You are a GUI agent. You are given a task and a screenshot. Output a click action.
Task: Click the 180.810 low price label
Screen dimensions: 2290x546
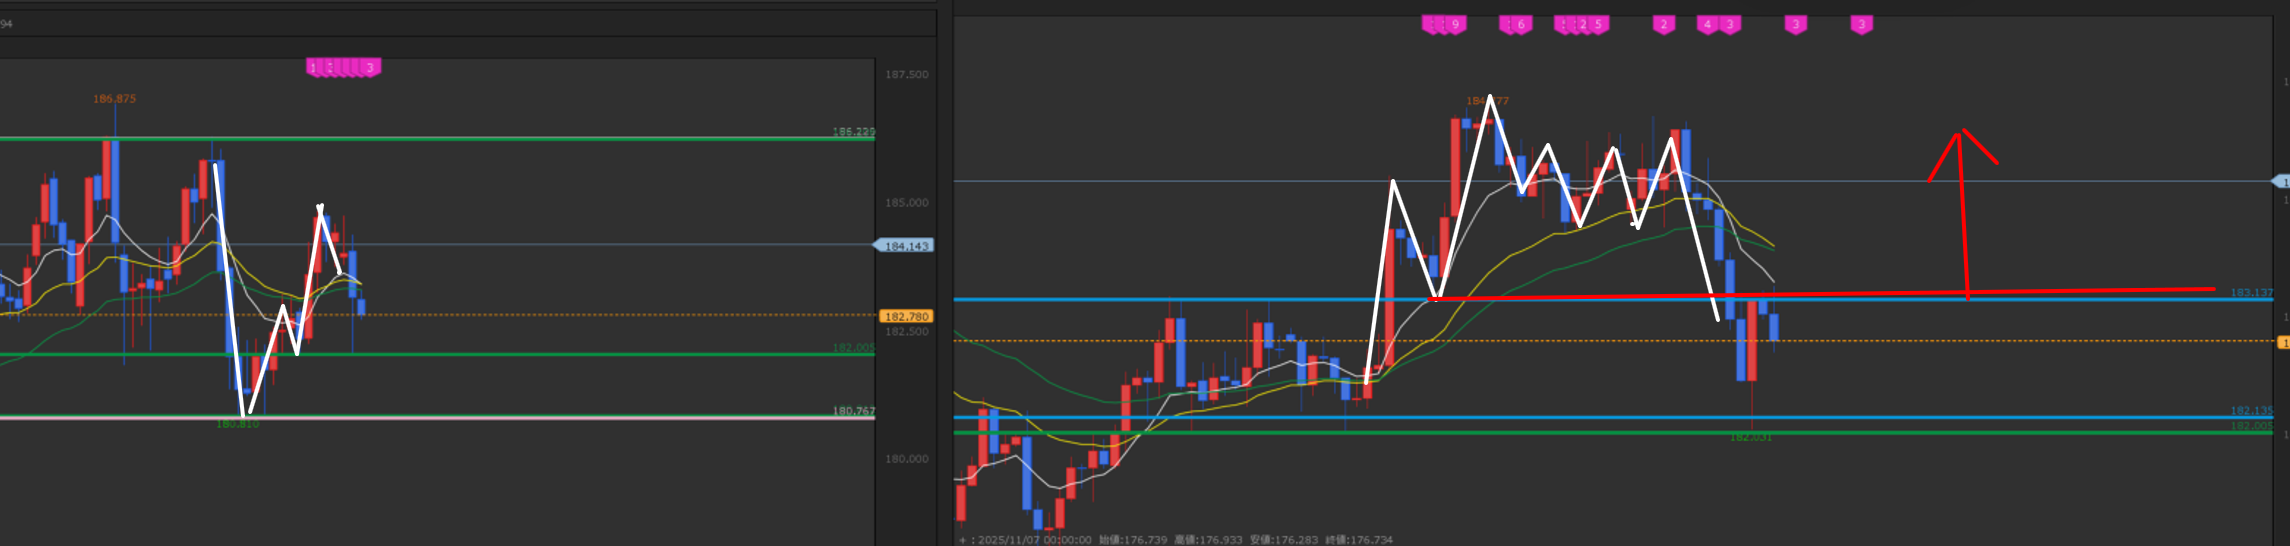pos(237,424)
